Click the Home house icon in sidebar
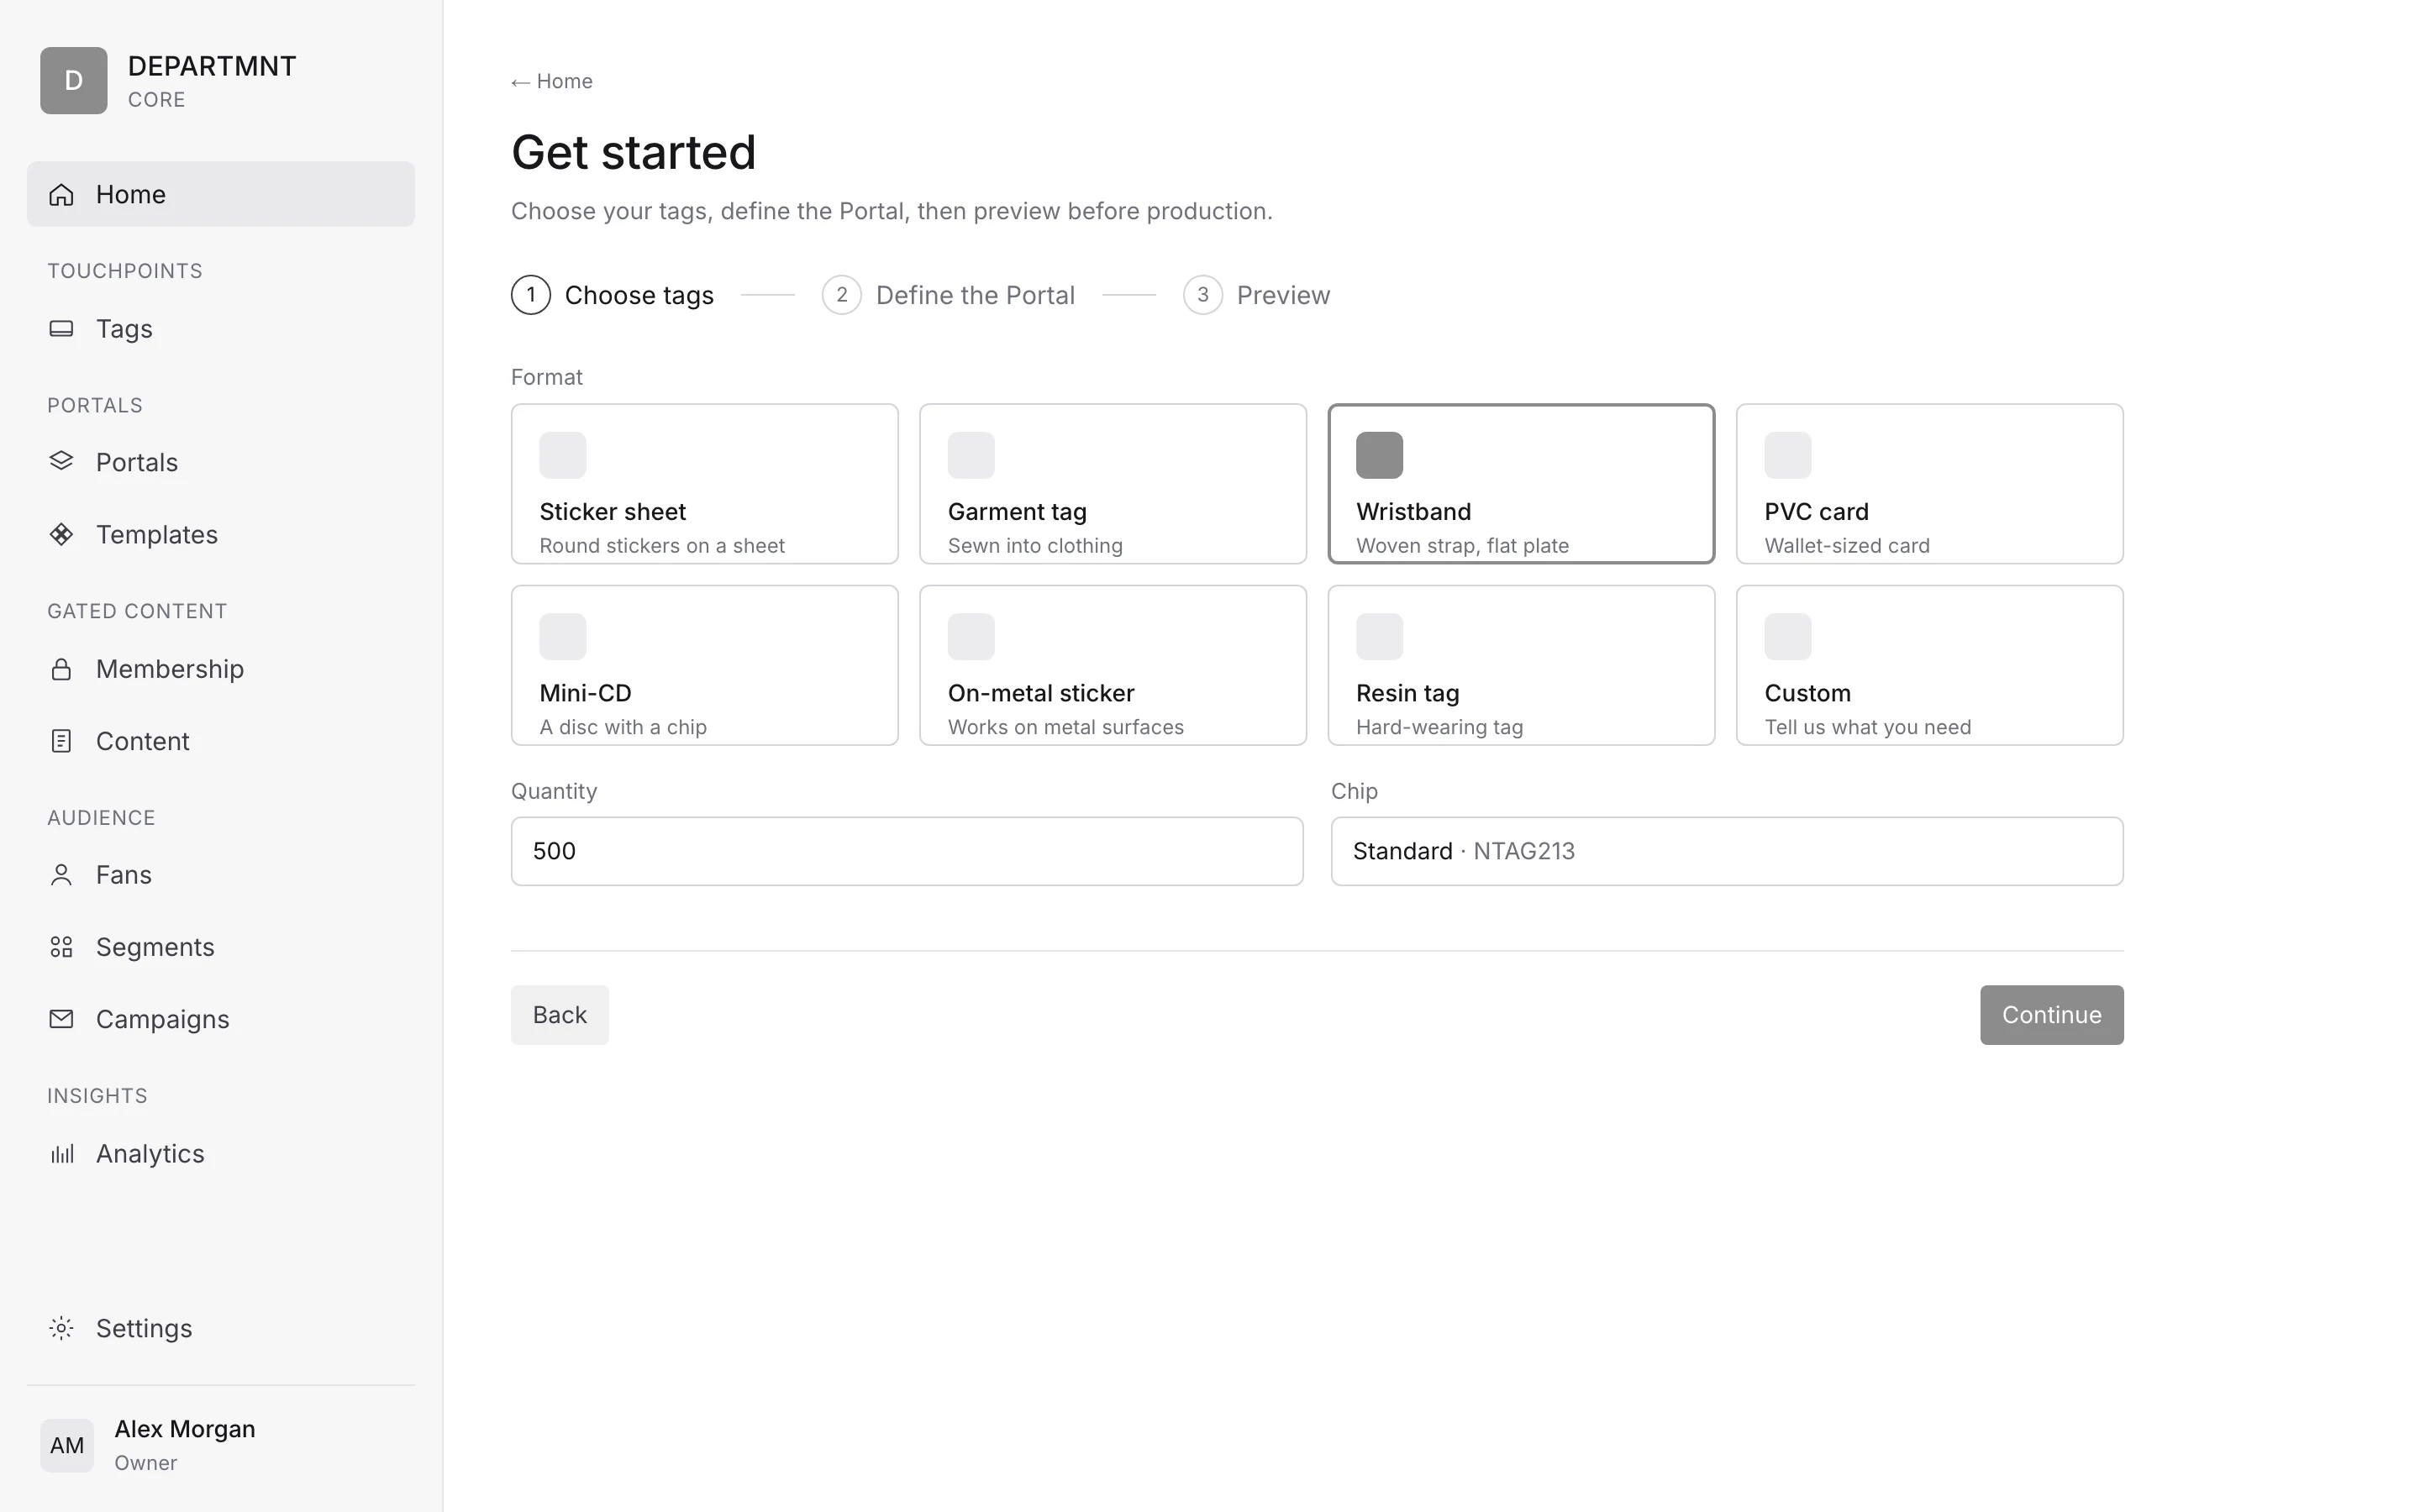2420x1512 pixels. [62, 194]
